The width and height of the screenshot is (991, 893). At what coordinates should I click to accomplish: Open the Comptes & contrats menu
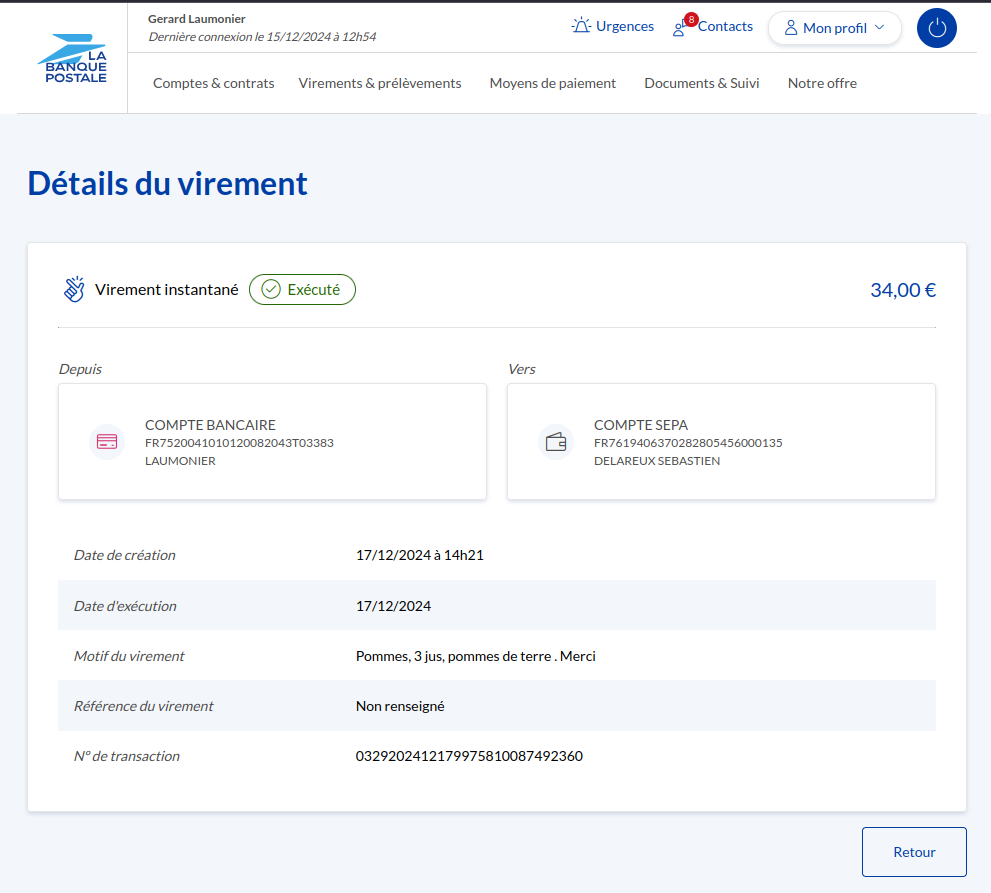click(x=213, y=83)
